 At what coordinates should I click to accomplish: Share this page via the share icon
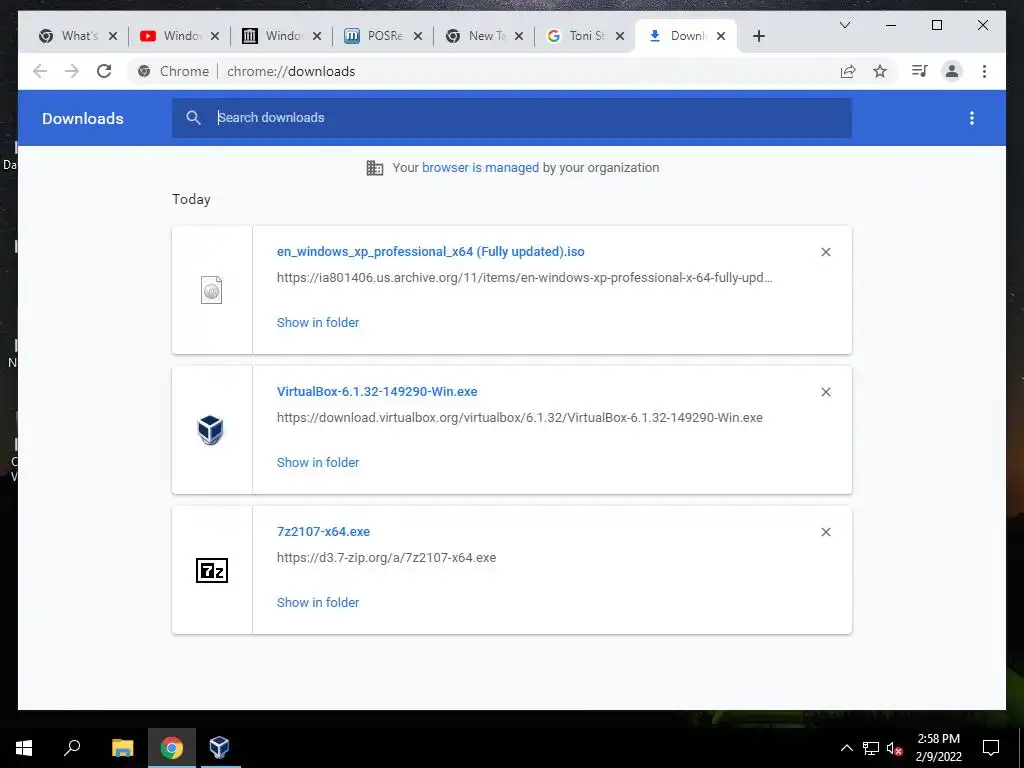[x=848, y=71]
